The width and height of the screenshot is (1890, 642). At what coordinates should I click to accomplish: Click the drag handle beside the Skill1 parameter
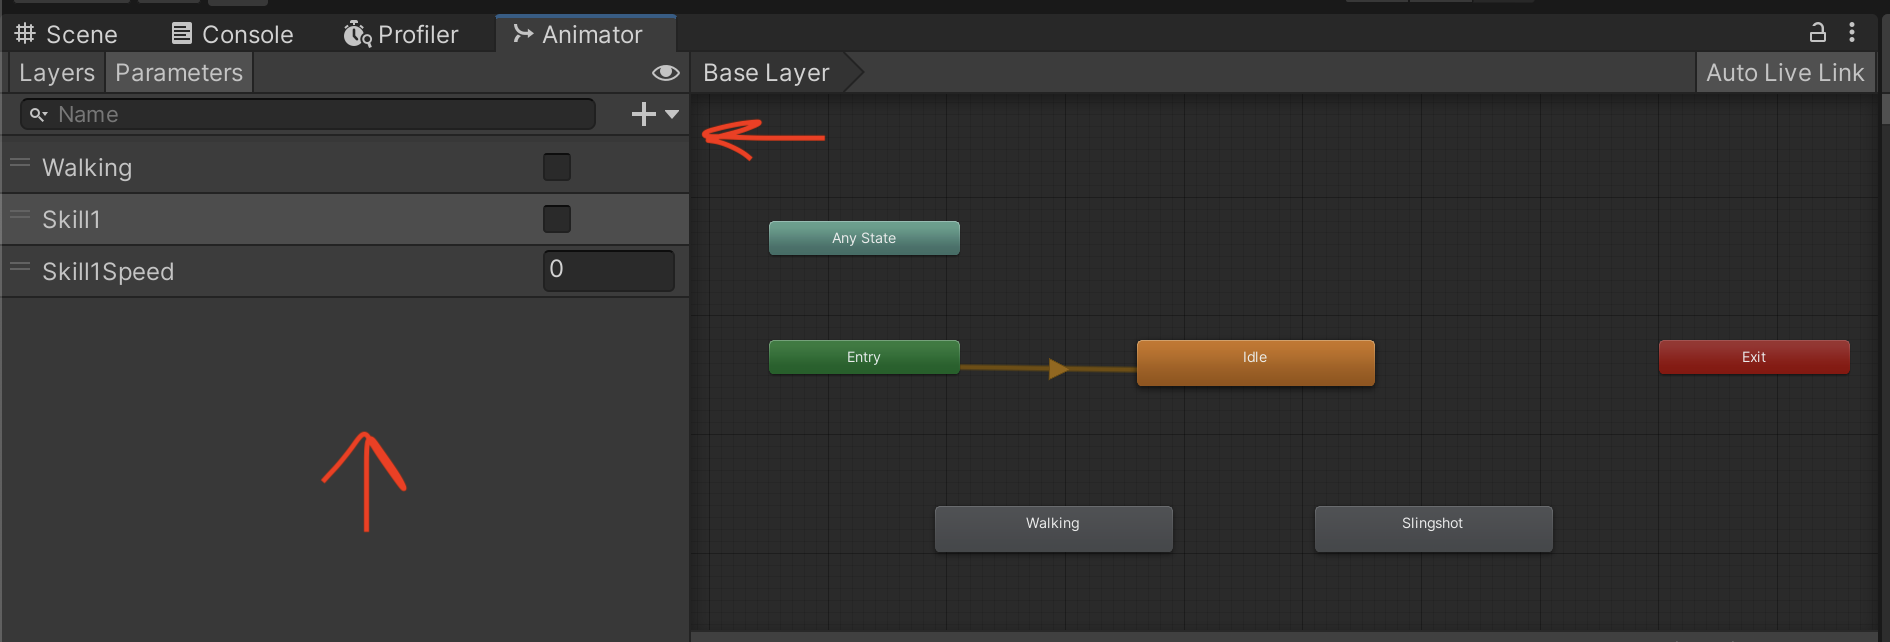(20, 215)
